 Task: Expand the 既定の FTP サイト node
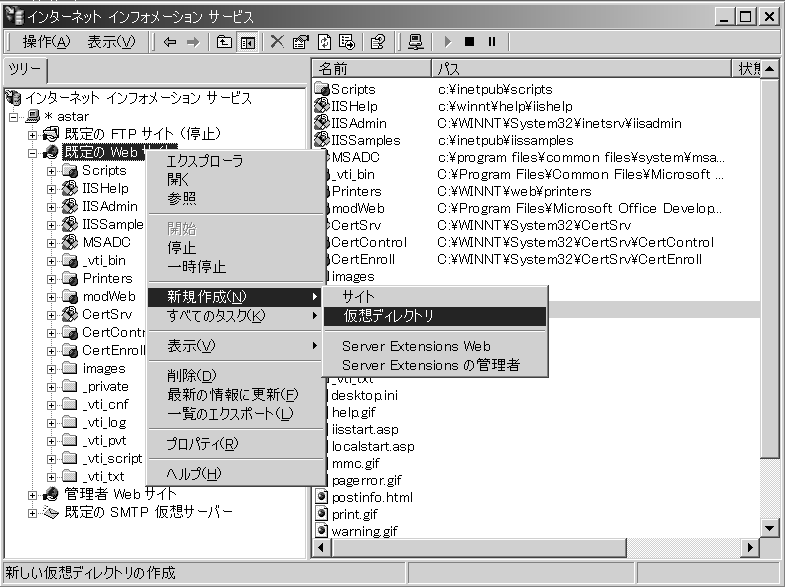coord(33,135)
